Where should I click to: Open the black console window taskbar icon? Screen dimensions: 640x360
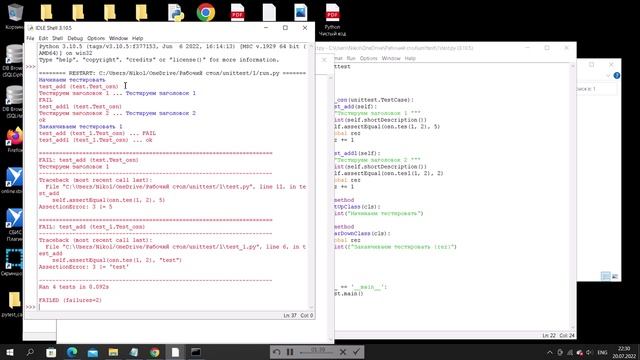point(196,352)
